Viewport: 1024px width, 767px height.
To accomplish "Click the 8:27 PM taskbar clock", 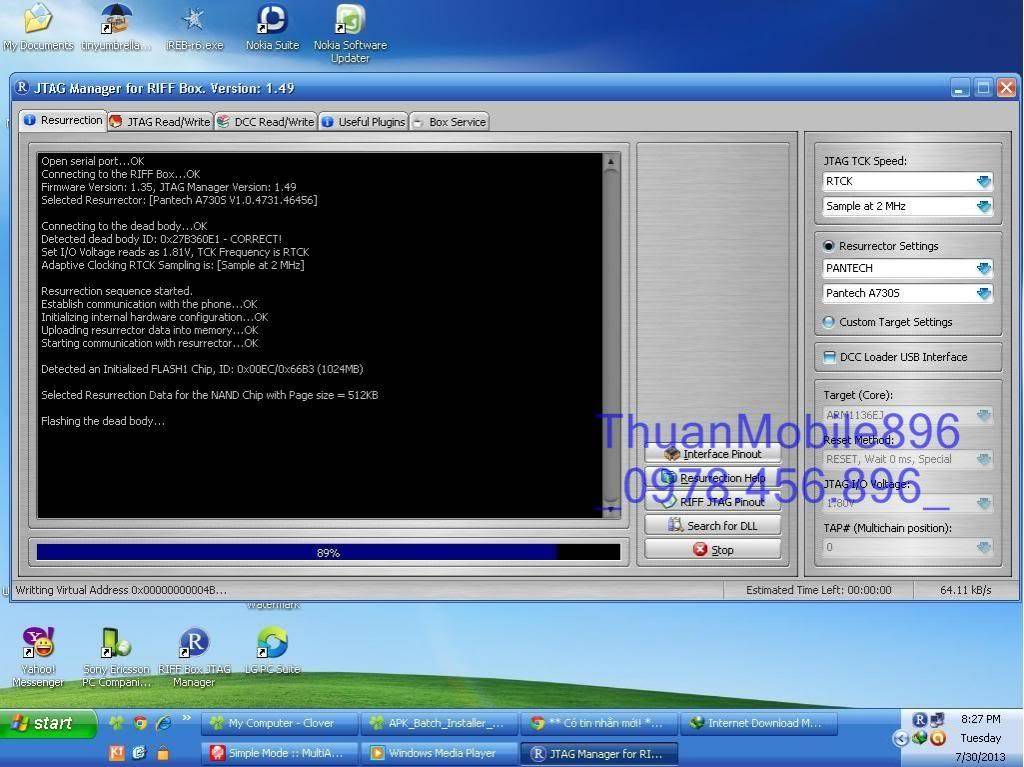I will (x=980, y=719).
